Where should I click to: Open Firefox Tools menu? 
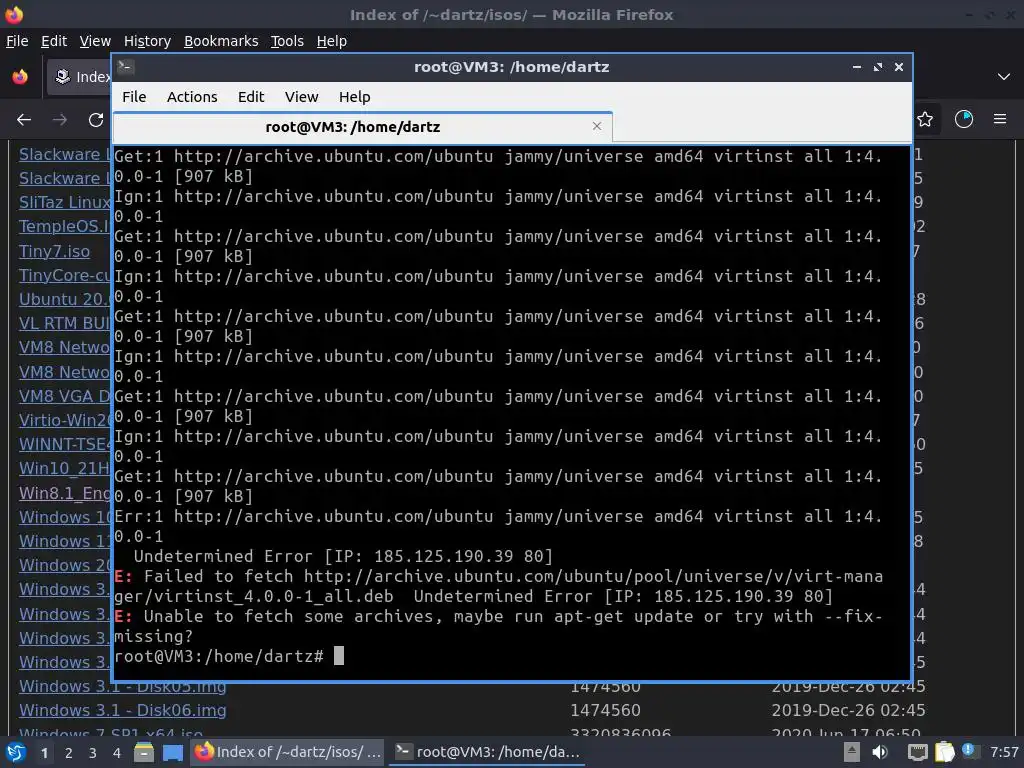(x=287, y=41)
